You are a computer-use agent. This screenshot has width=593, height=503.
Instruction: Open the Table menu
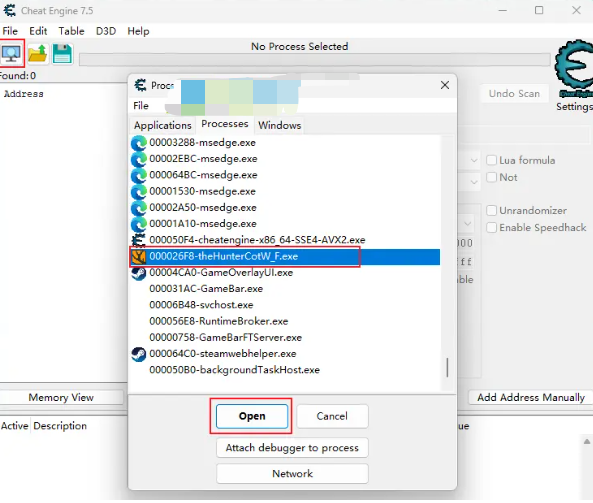[71, 31]
